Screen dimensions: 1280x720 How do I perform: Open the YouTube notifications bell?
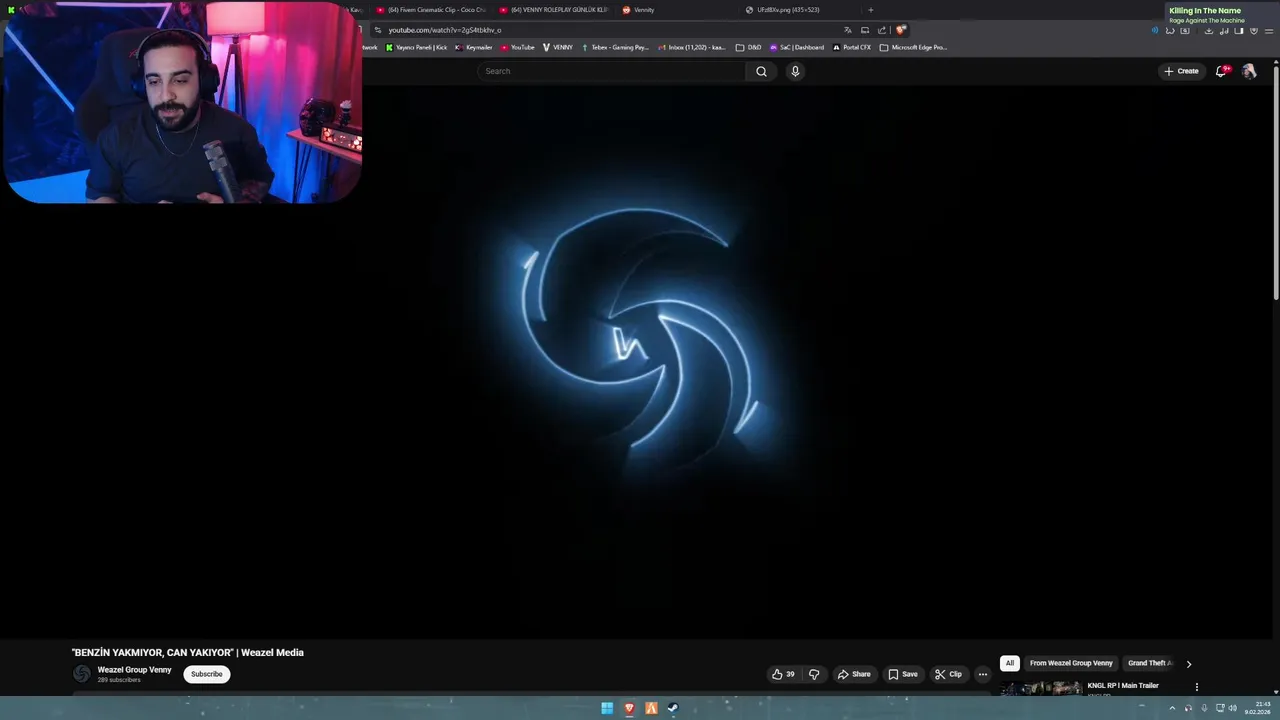[1221, 71]
